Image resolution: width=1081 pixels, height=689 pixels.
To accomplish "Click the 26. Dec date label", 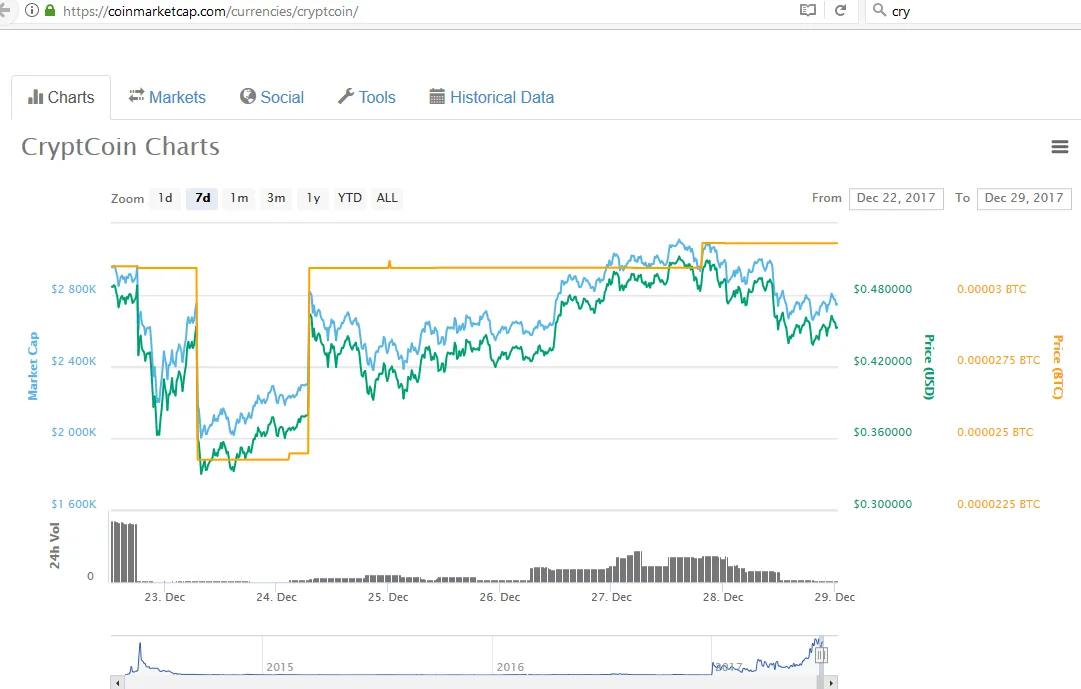I will point(500,597).
